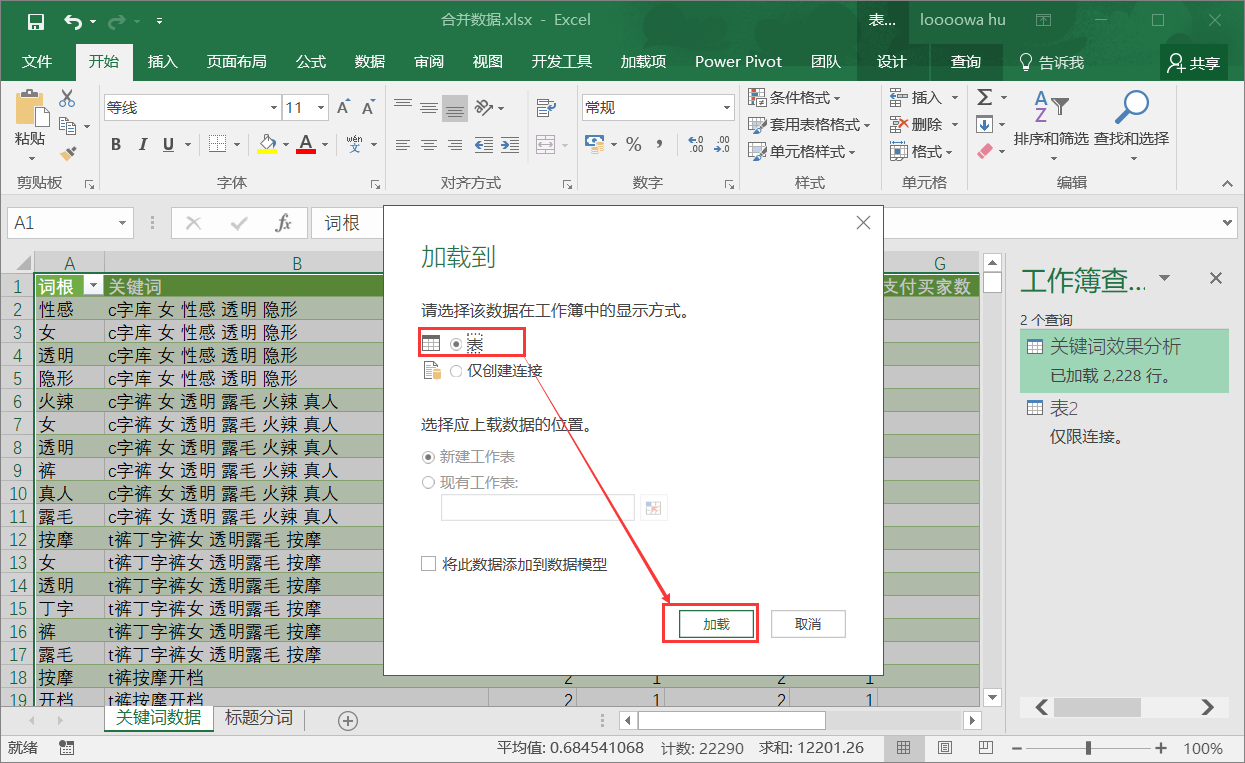The height and width of the screenshot is (763, 1245).
Task: Select 现有工作表 radio option
Action: tap(429, 483)
